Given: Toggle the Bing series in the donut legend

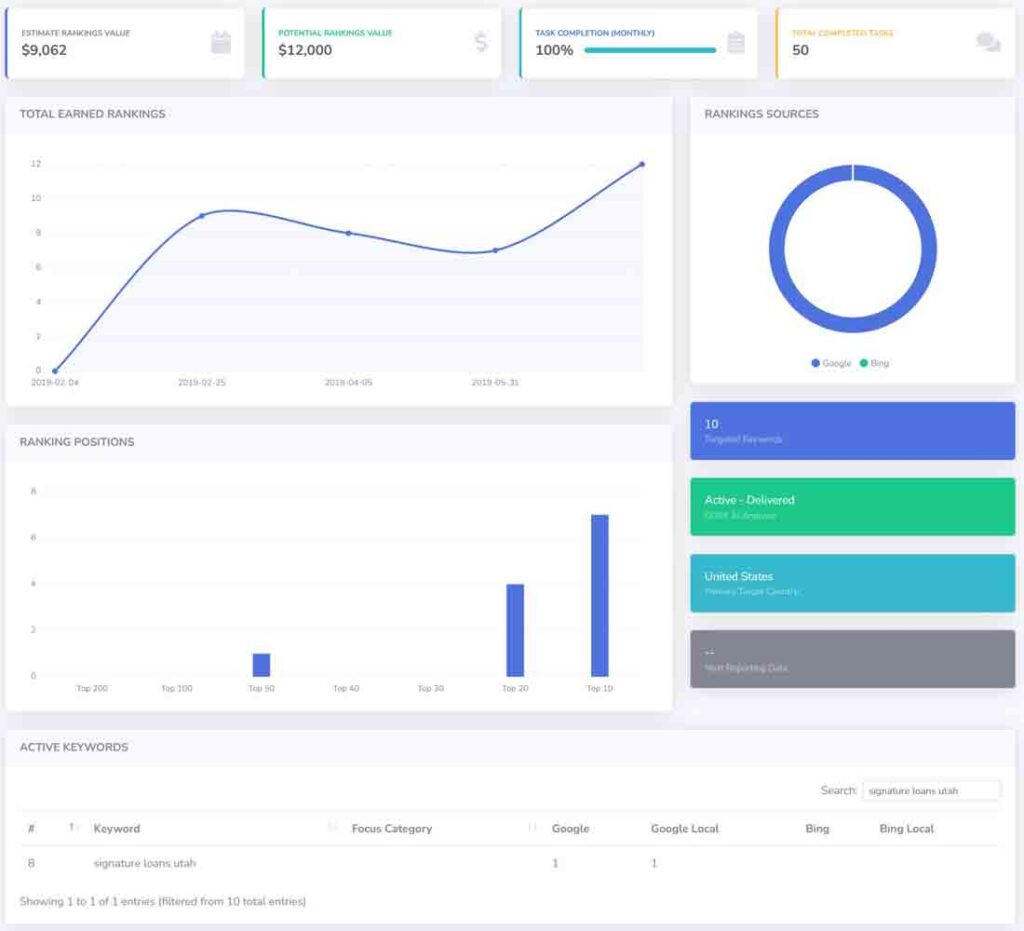Looking at the screenshot, I should (873, 363).
